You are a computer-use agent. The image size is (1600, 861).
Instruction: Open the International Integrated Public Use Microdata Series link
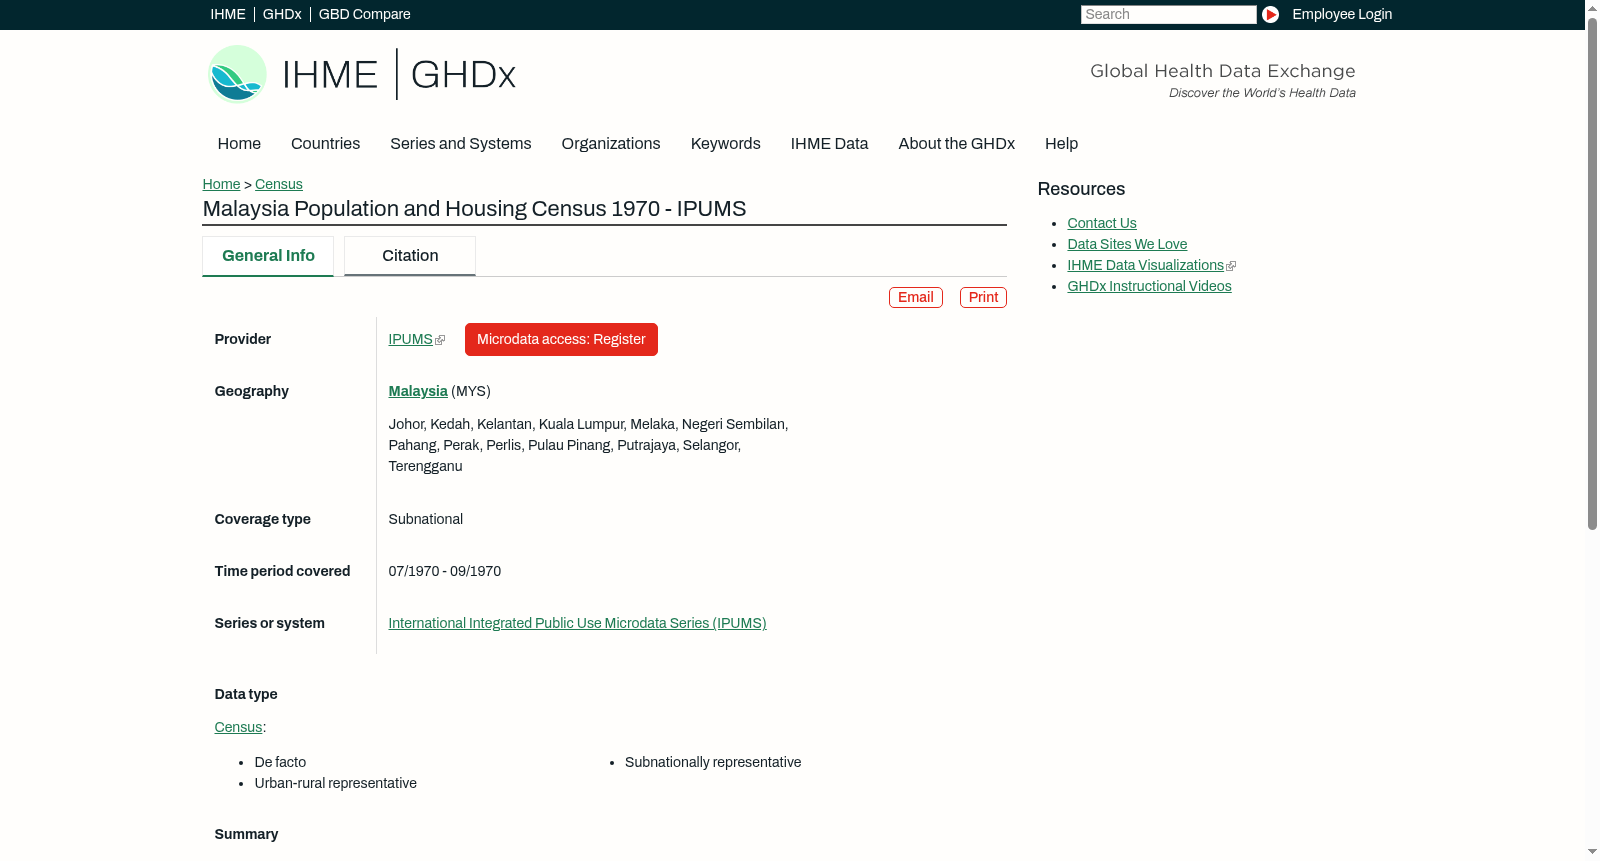pyautogui.click(x=577, y=624)
